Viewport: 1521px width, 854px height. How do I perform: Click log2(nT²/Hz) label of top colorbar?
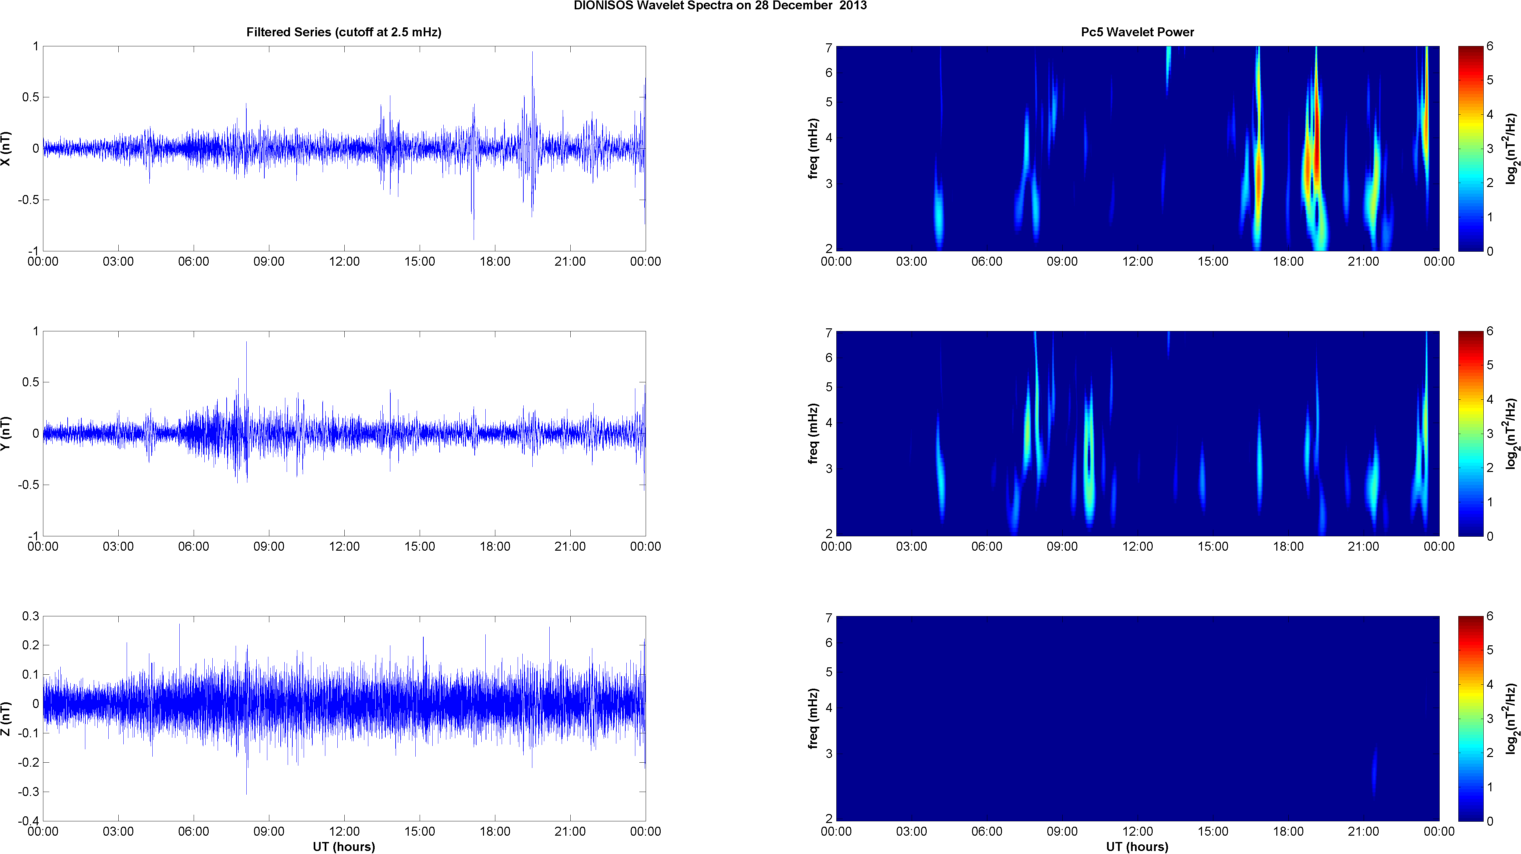coord(1513,149)
